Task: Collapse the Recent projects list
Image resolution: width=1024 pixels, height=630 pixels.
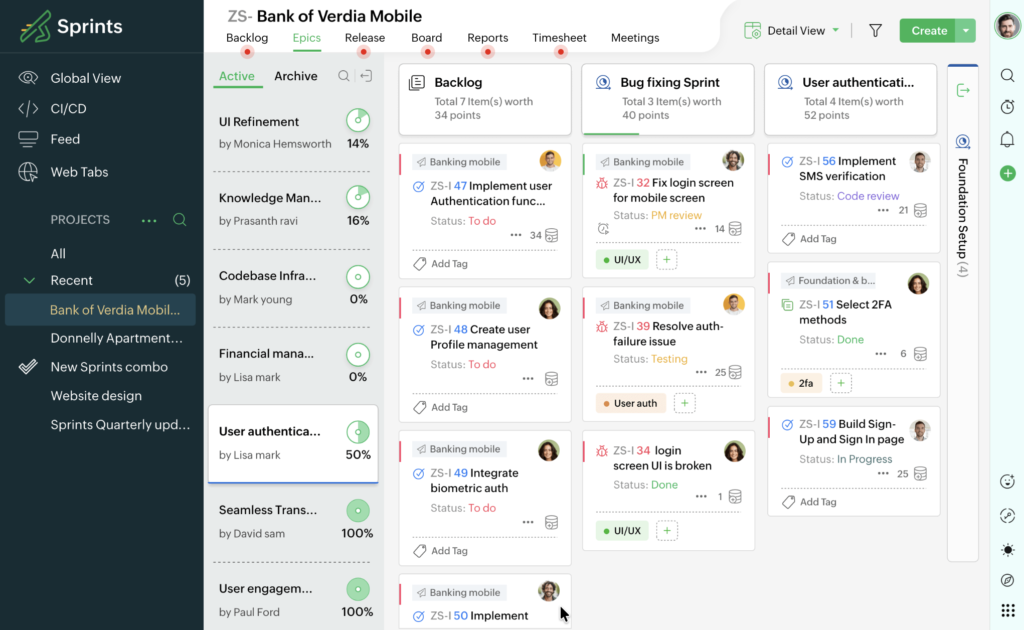Action: pyautogui.click(x=29, y=281)
